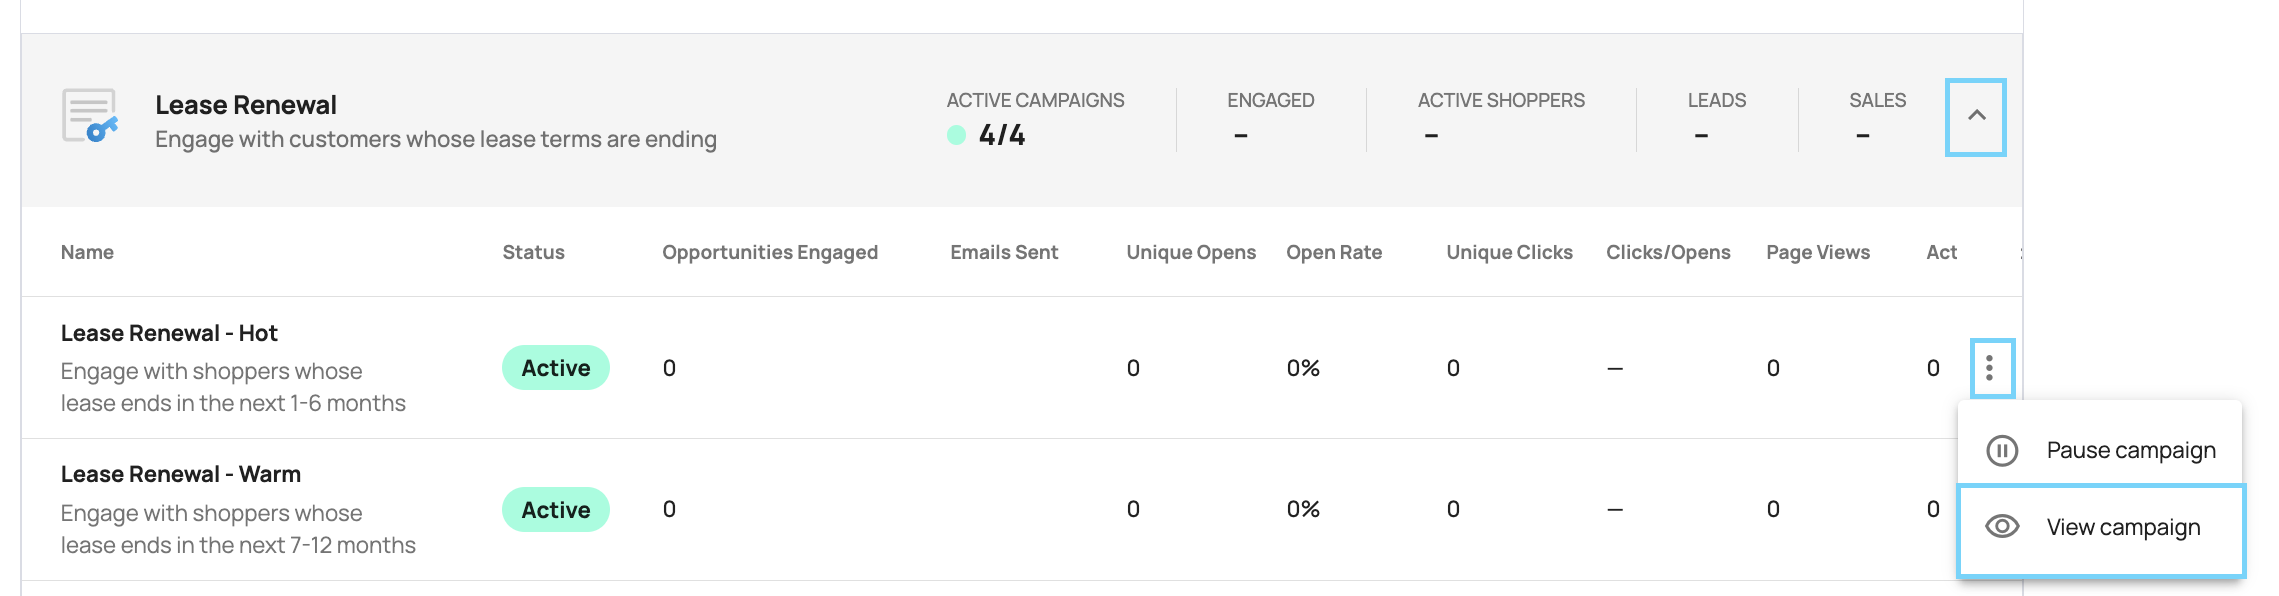The width and height of the screenshot is (2279, 596).
Task: Sort by Unique Clicks column header
Action: [x=1509, y=253]
